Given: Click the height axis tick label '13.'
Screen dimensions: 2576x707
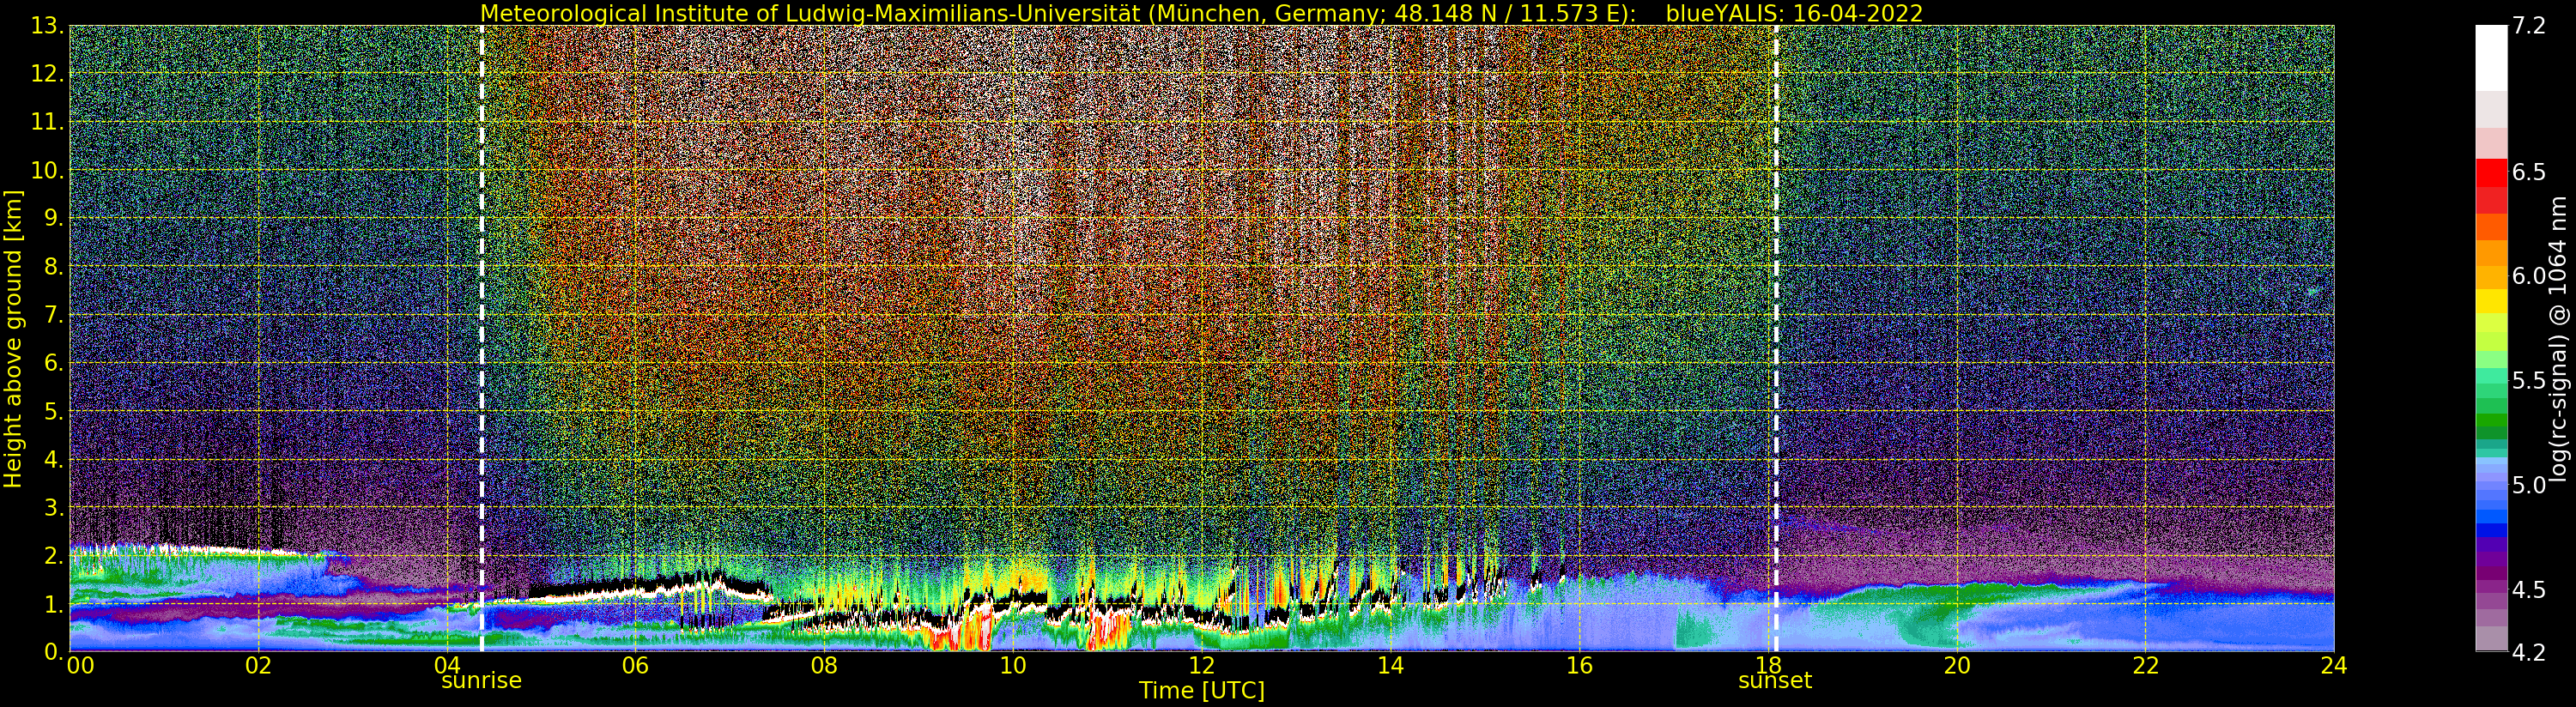Looking at the screenshot, I should (x=48, y=26).
